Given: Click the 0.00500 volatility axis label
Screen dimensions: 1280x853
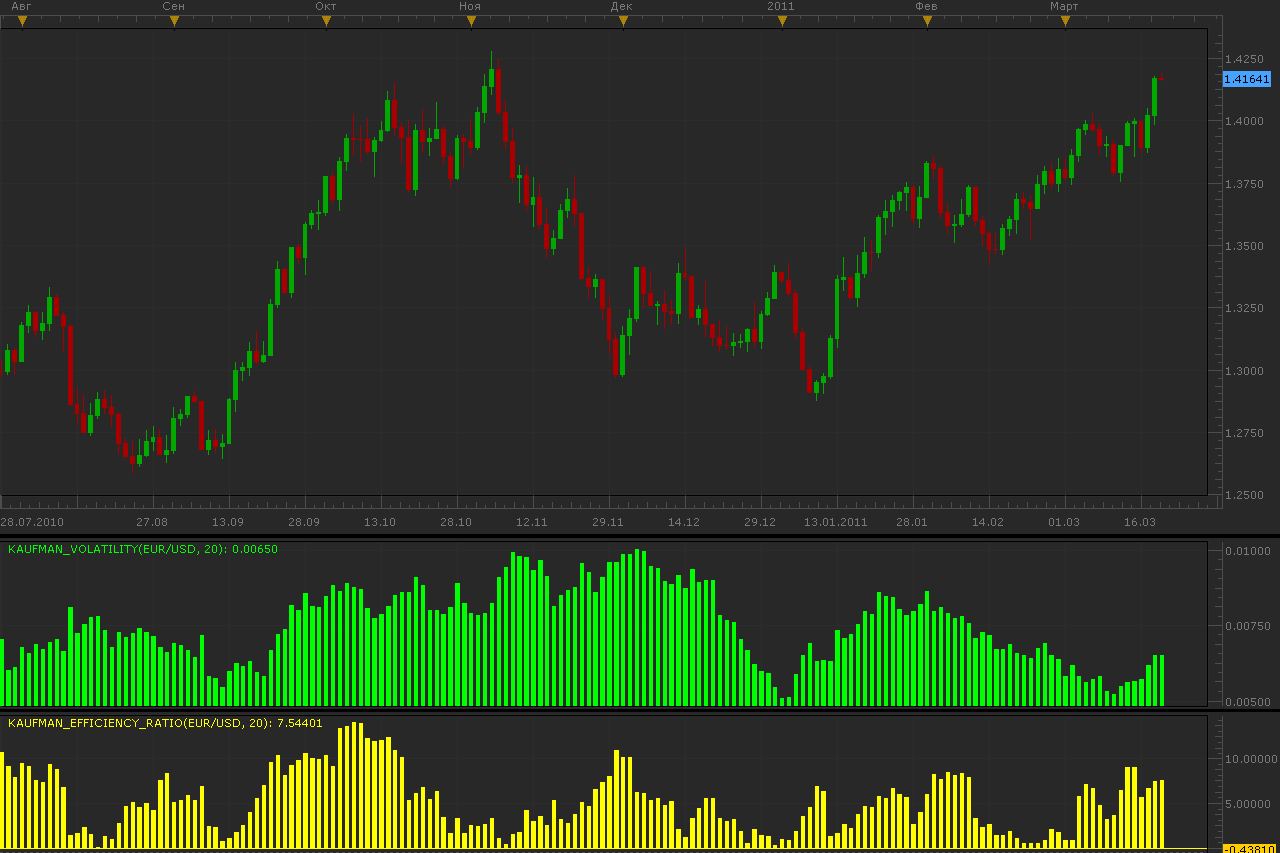Looking at the screenshot, I should [1247, 702].
